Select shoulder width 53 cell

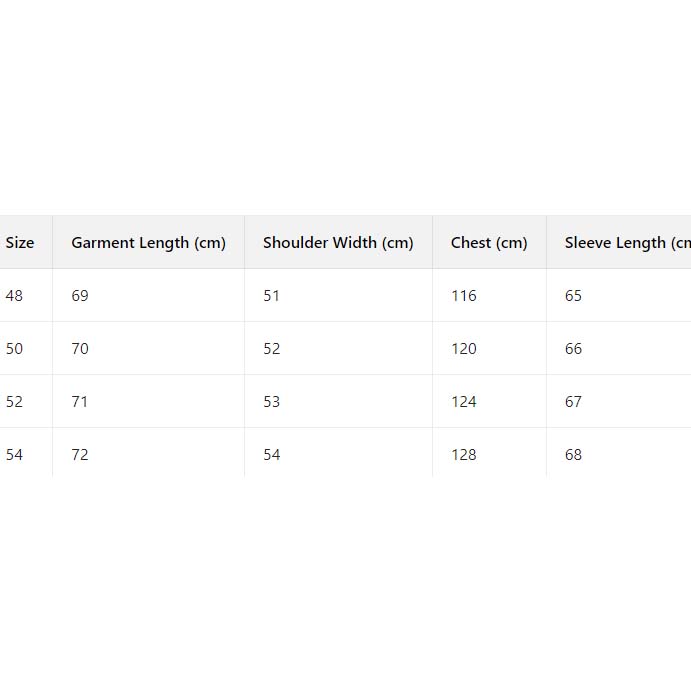272,402
